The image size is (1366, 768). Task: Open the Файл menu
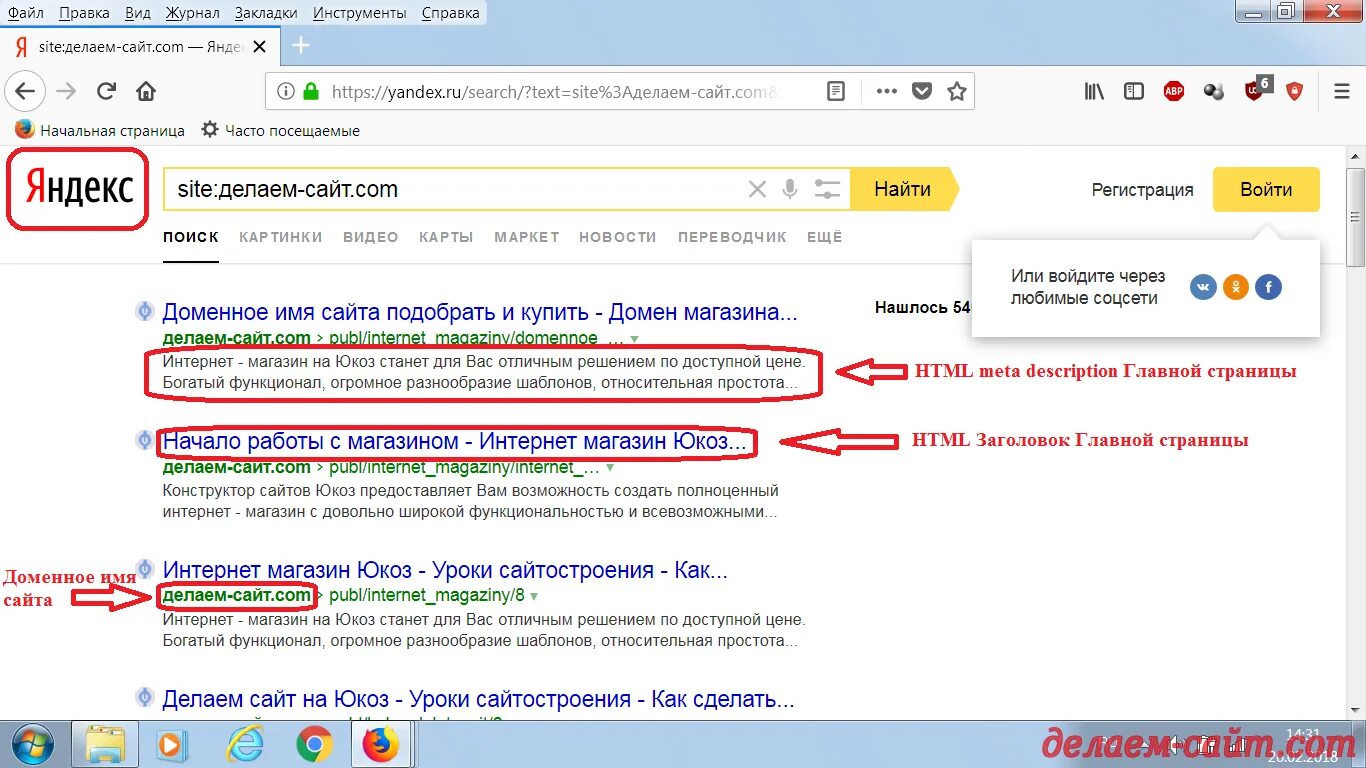click(25, 13)
